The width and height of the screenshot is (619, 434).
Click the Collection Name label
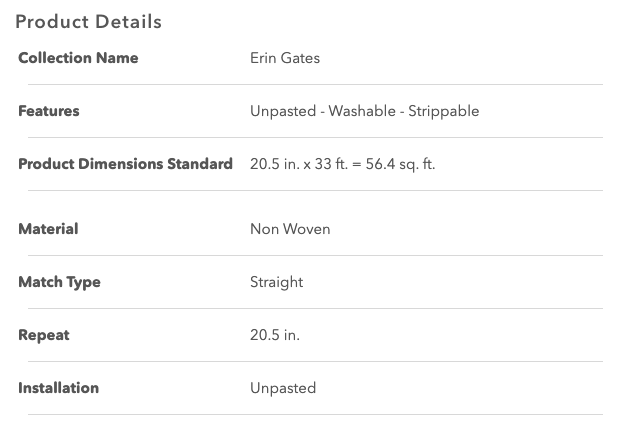[78, 58]
